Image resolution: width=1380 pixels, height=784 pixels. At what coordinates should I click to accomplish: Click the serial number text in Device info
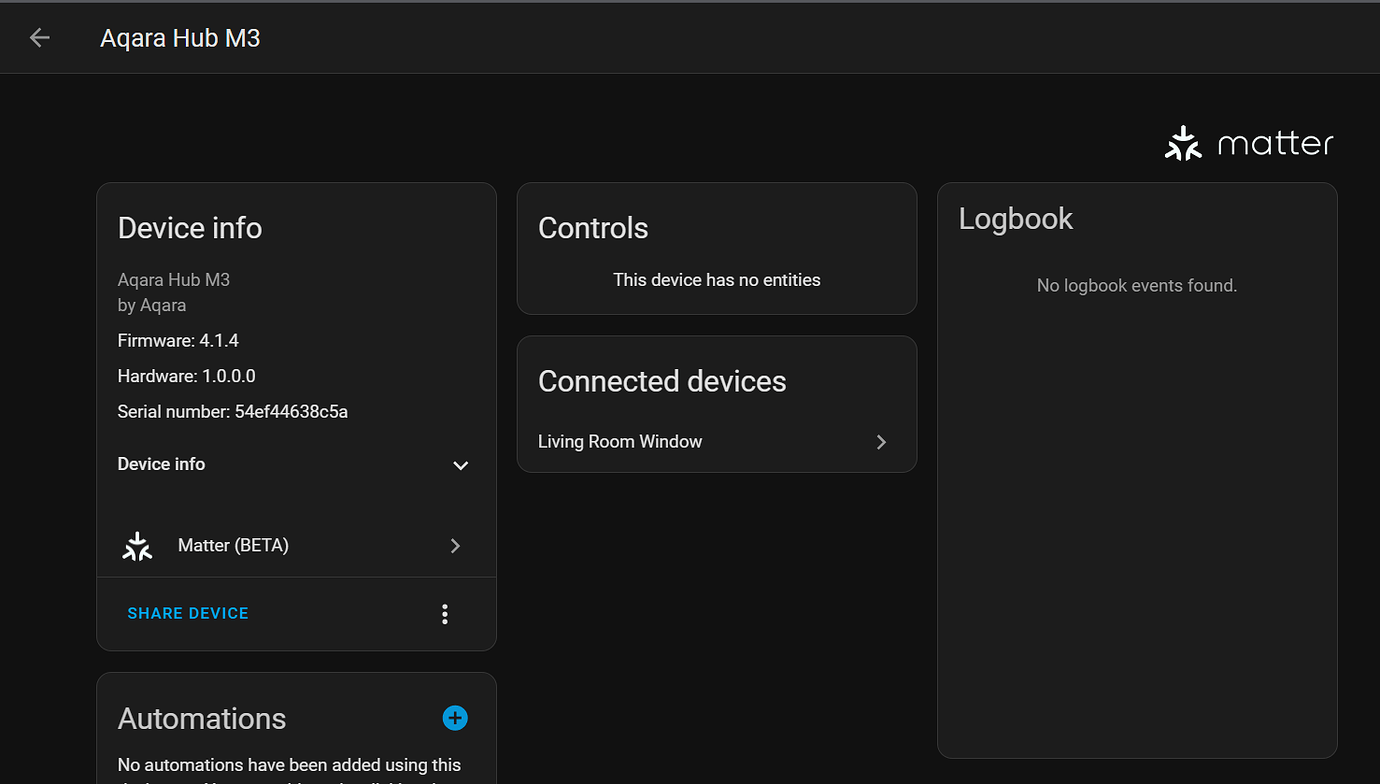[232, 411]
